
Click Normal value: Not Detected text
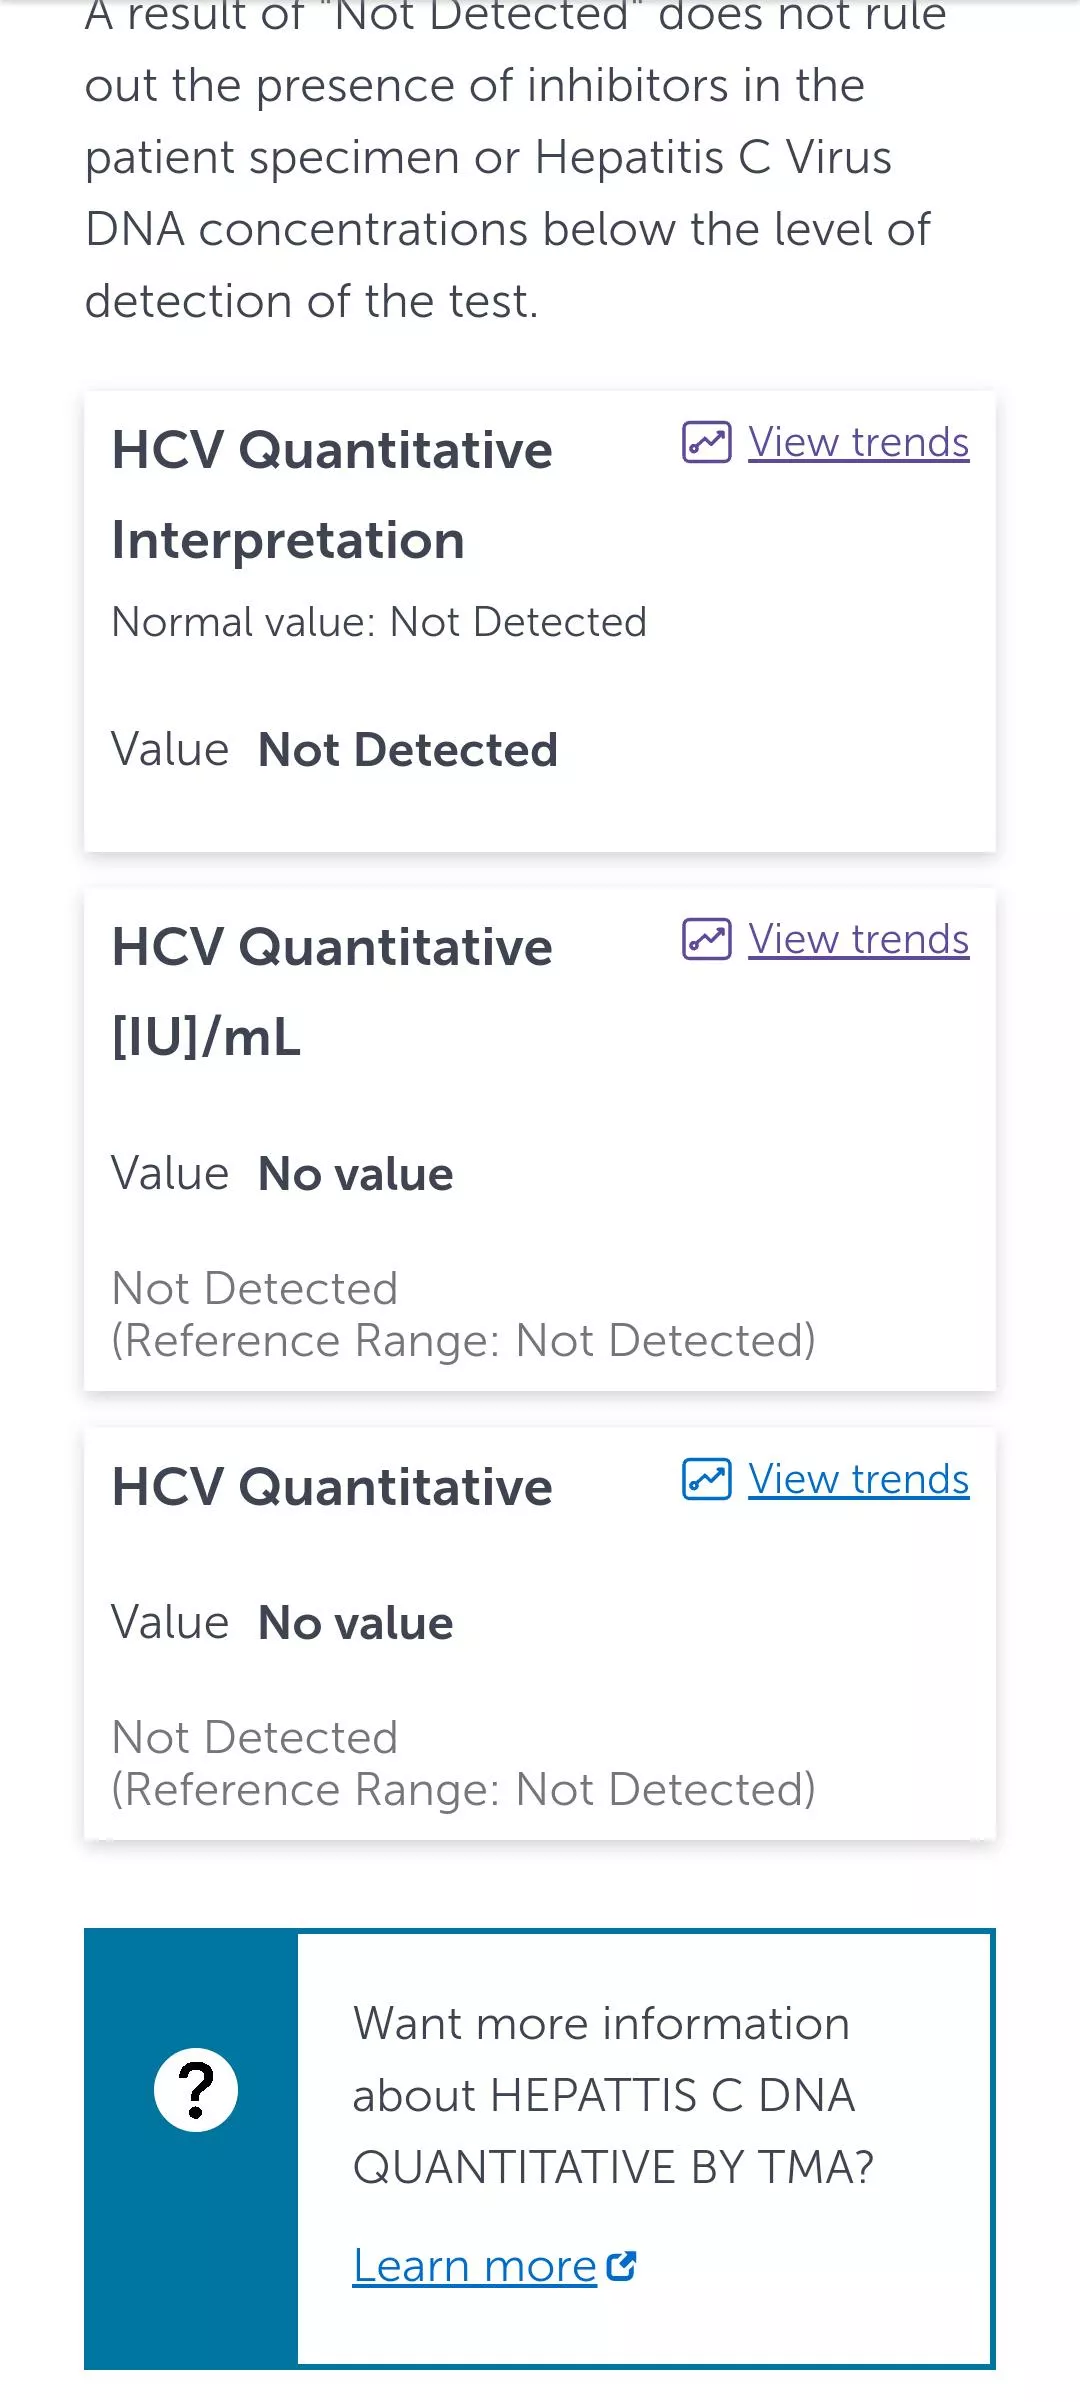click(x=379, y=622)
